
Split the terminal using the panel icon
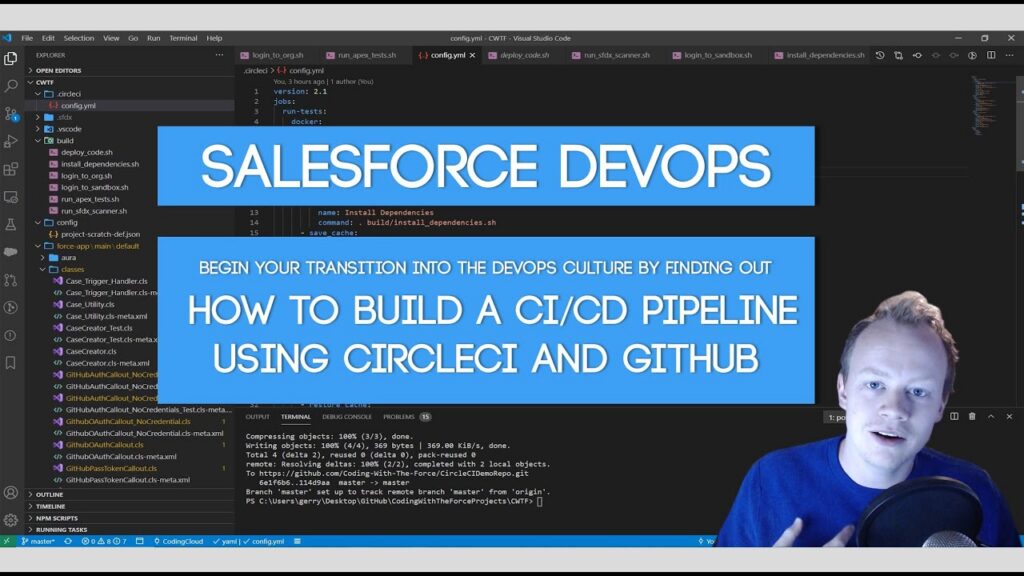(x=954, y=416)
